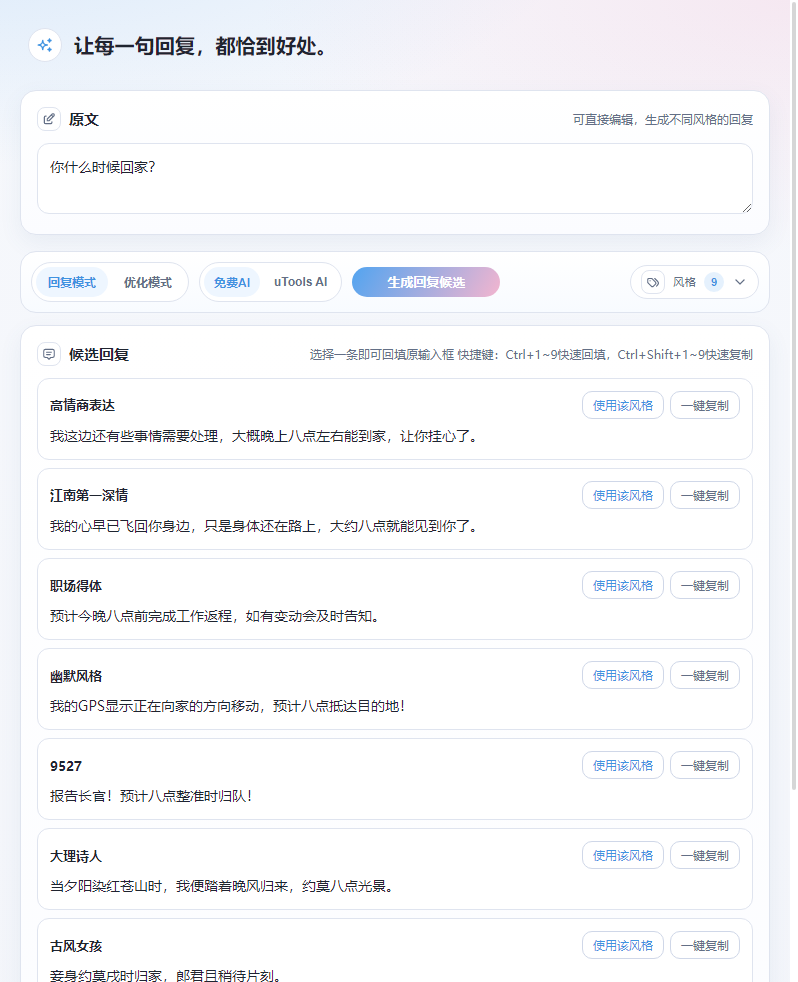Click the tag icon next to 风格
This screenshot has height=982, width=798.
653,282
